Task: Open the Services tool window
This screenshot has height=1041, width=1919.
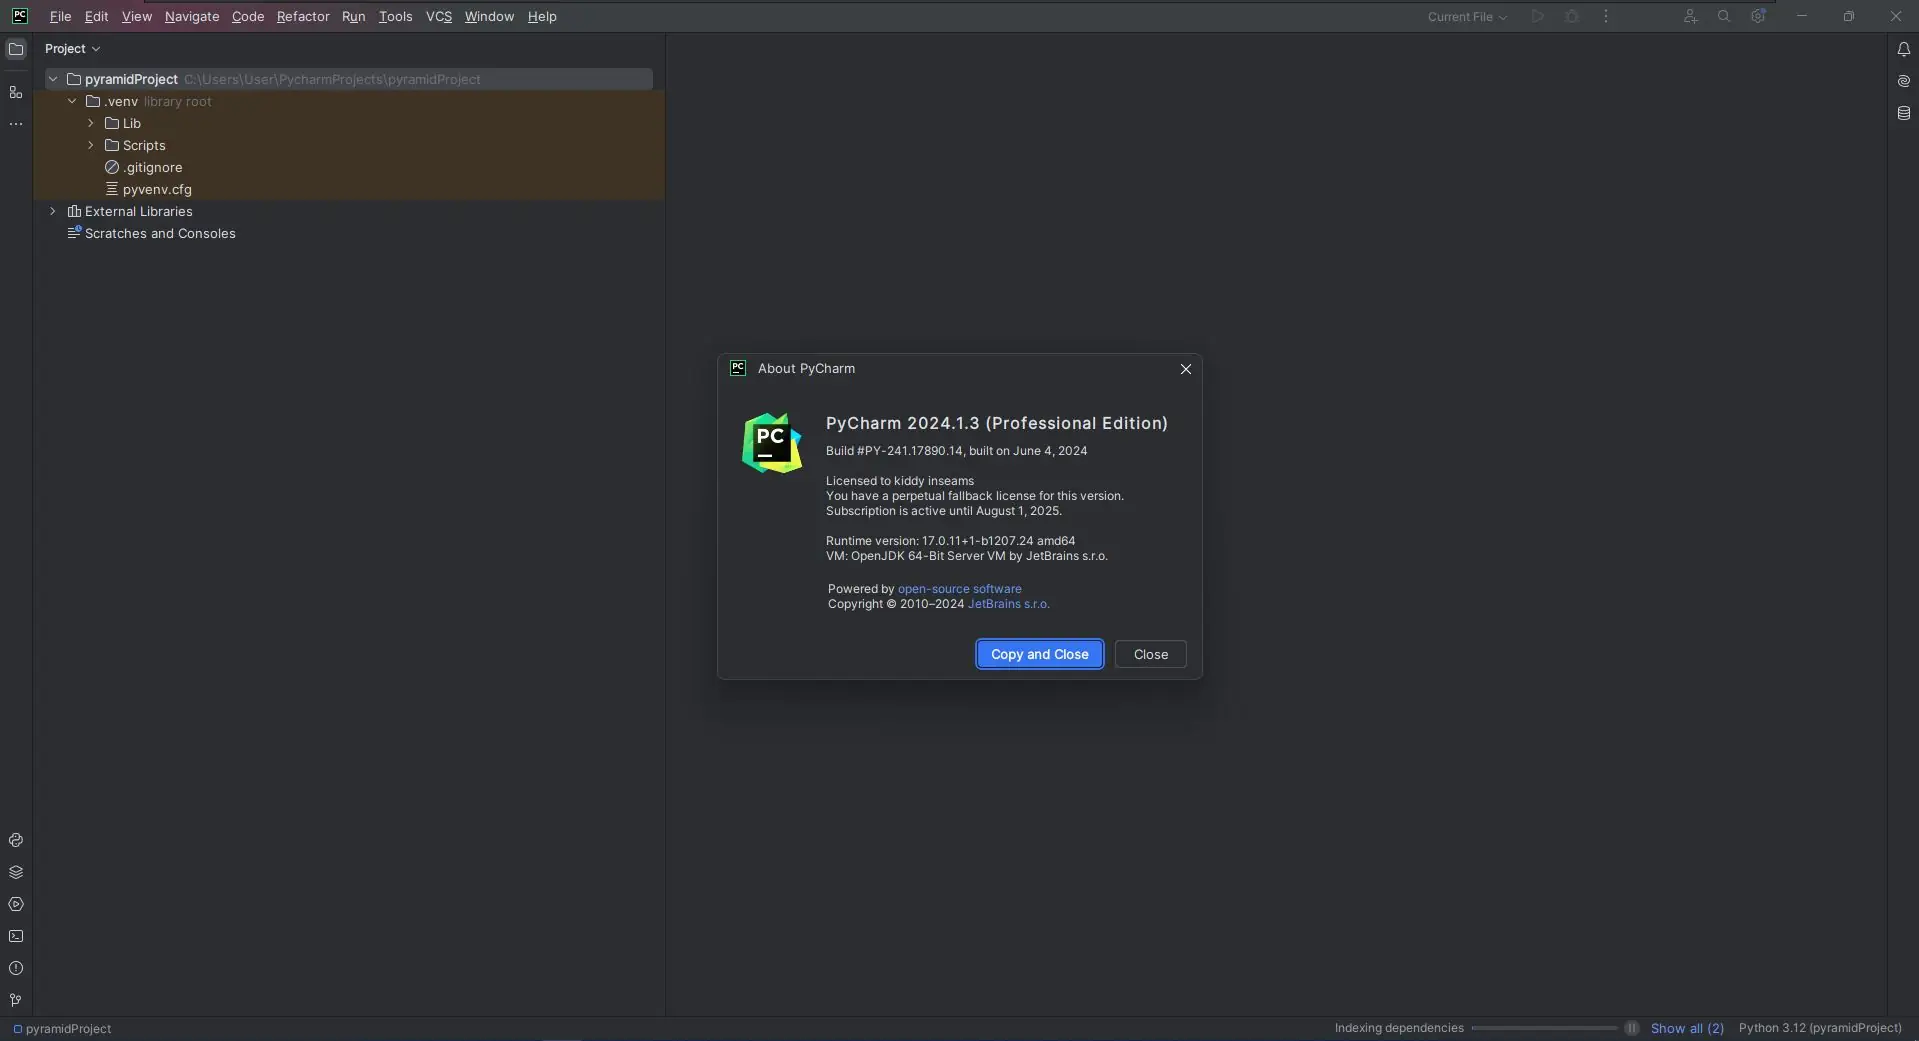Action: [x=16, y=905]
